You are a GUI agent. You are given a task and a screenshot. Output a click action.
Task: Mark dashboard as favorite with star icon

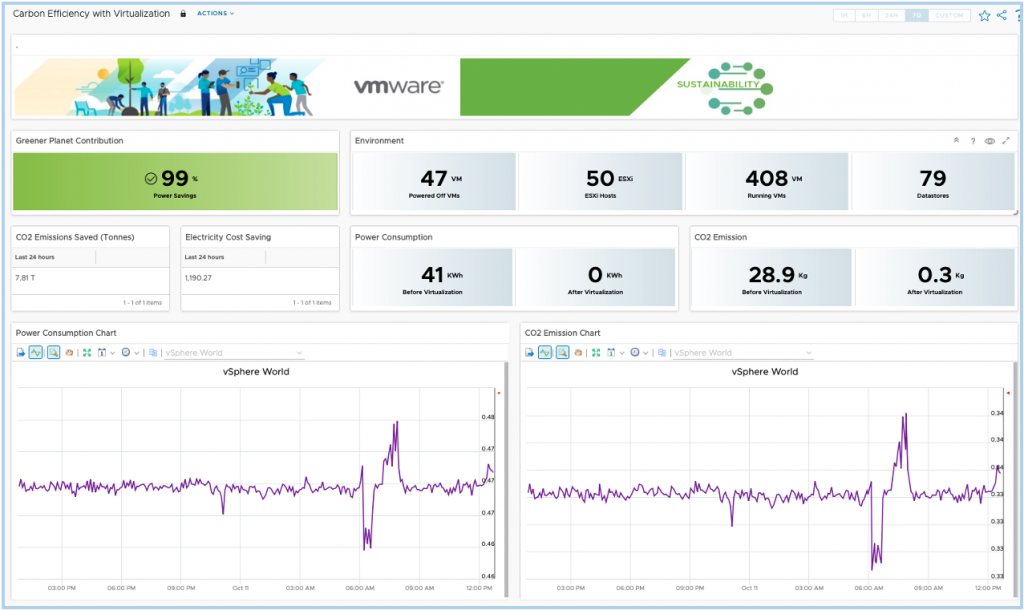point(984,16)
